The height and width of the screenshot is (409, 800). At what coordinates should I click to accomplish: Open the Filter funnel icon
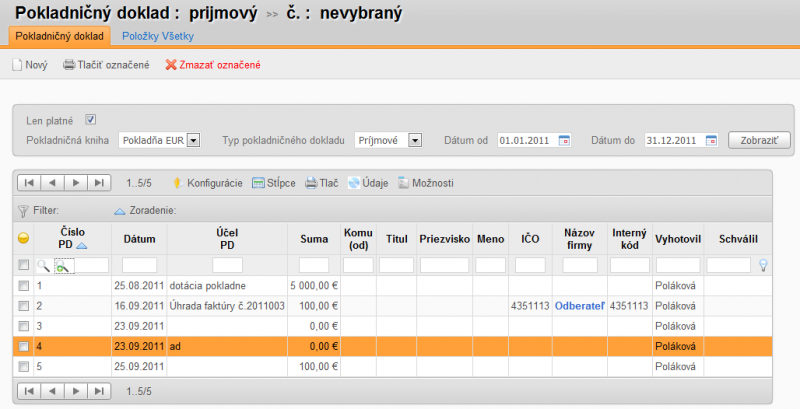[23, 211]
